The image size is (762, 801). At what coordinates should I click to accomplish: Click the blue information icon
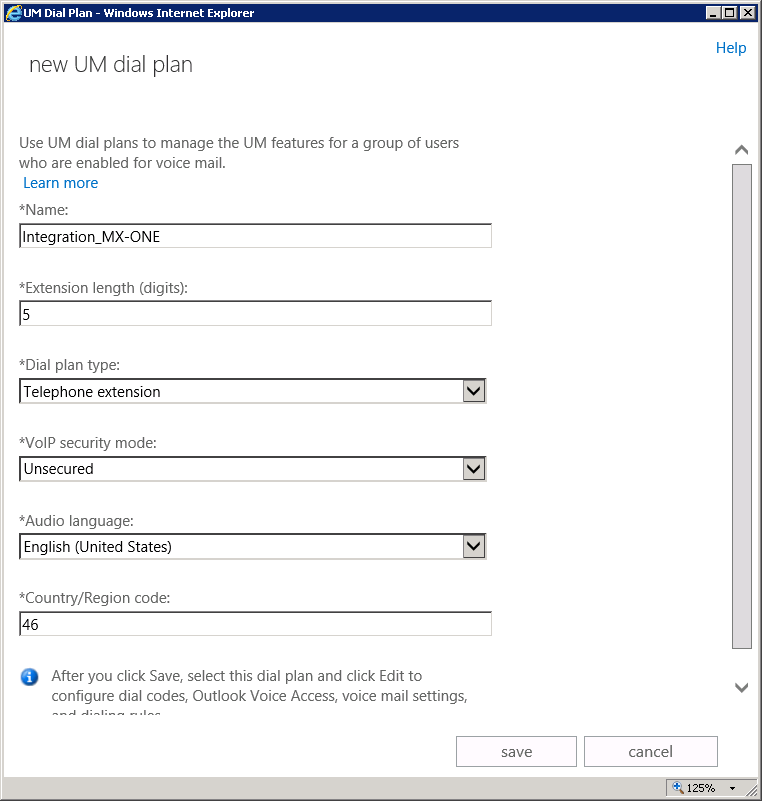pyautogui.click(x=30, y=677)
